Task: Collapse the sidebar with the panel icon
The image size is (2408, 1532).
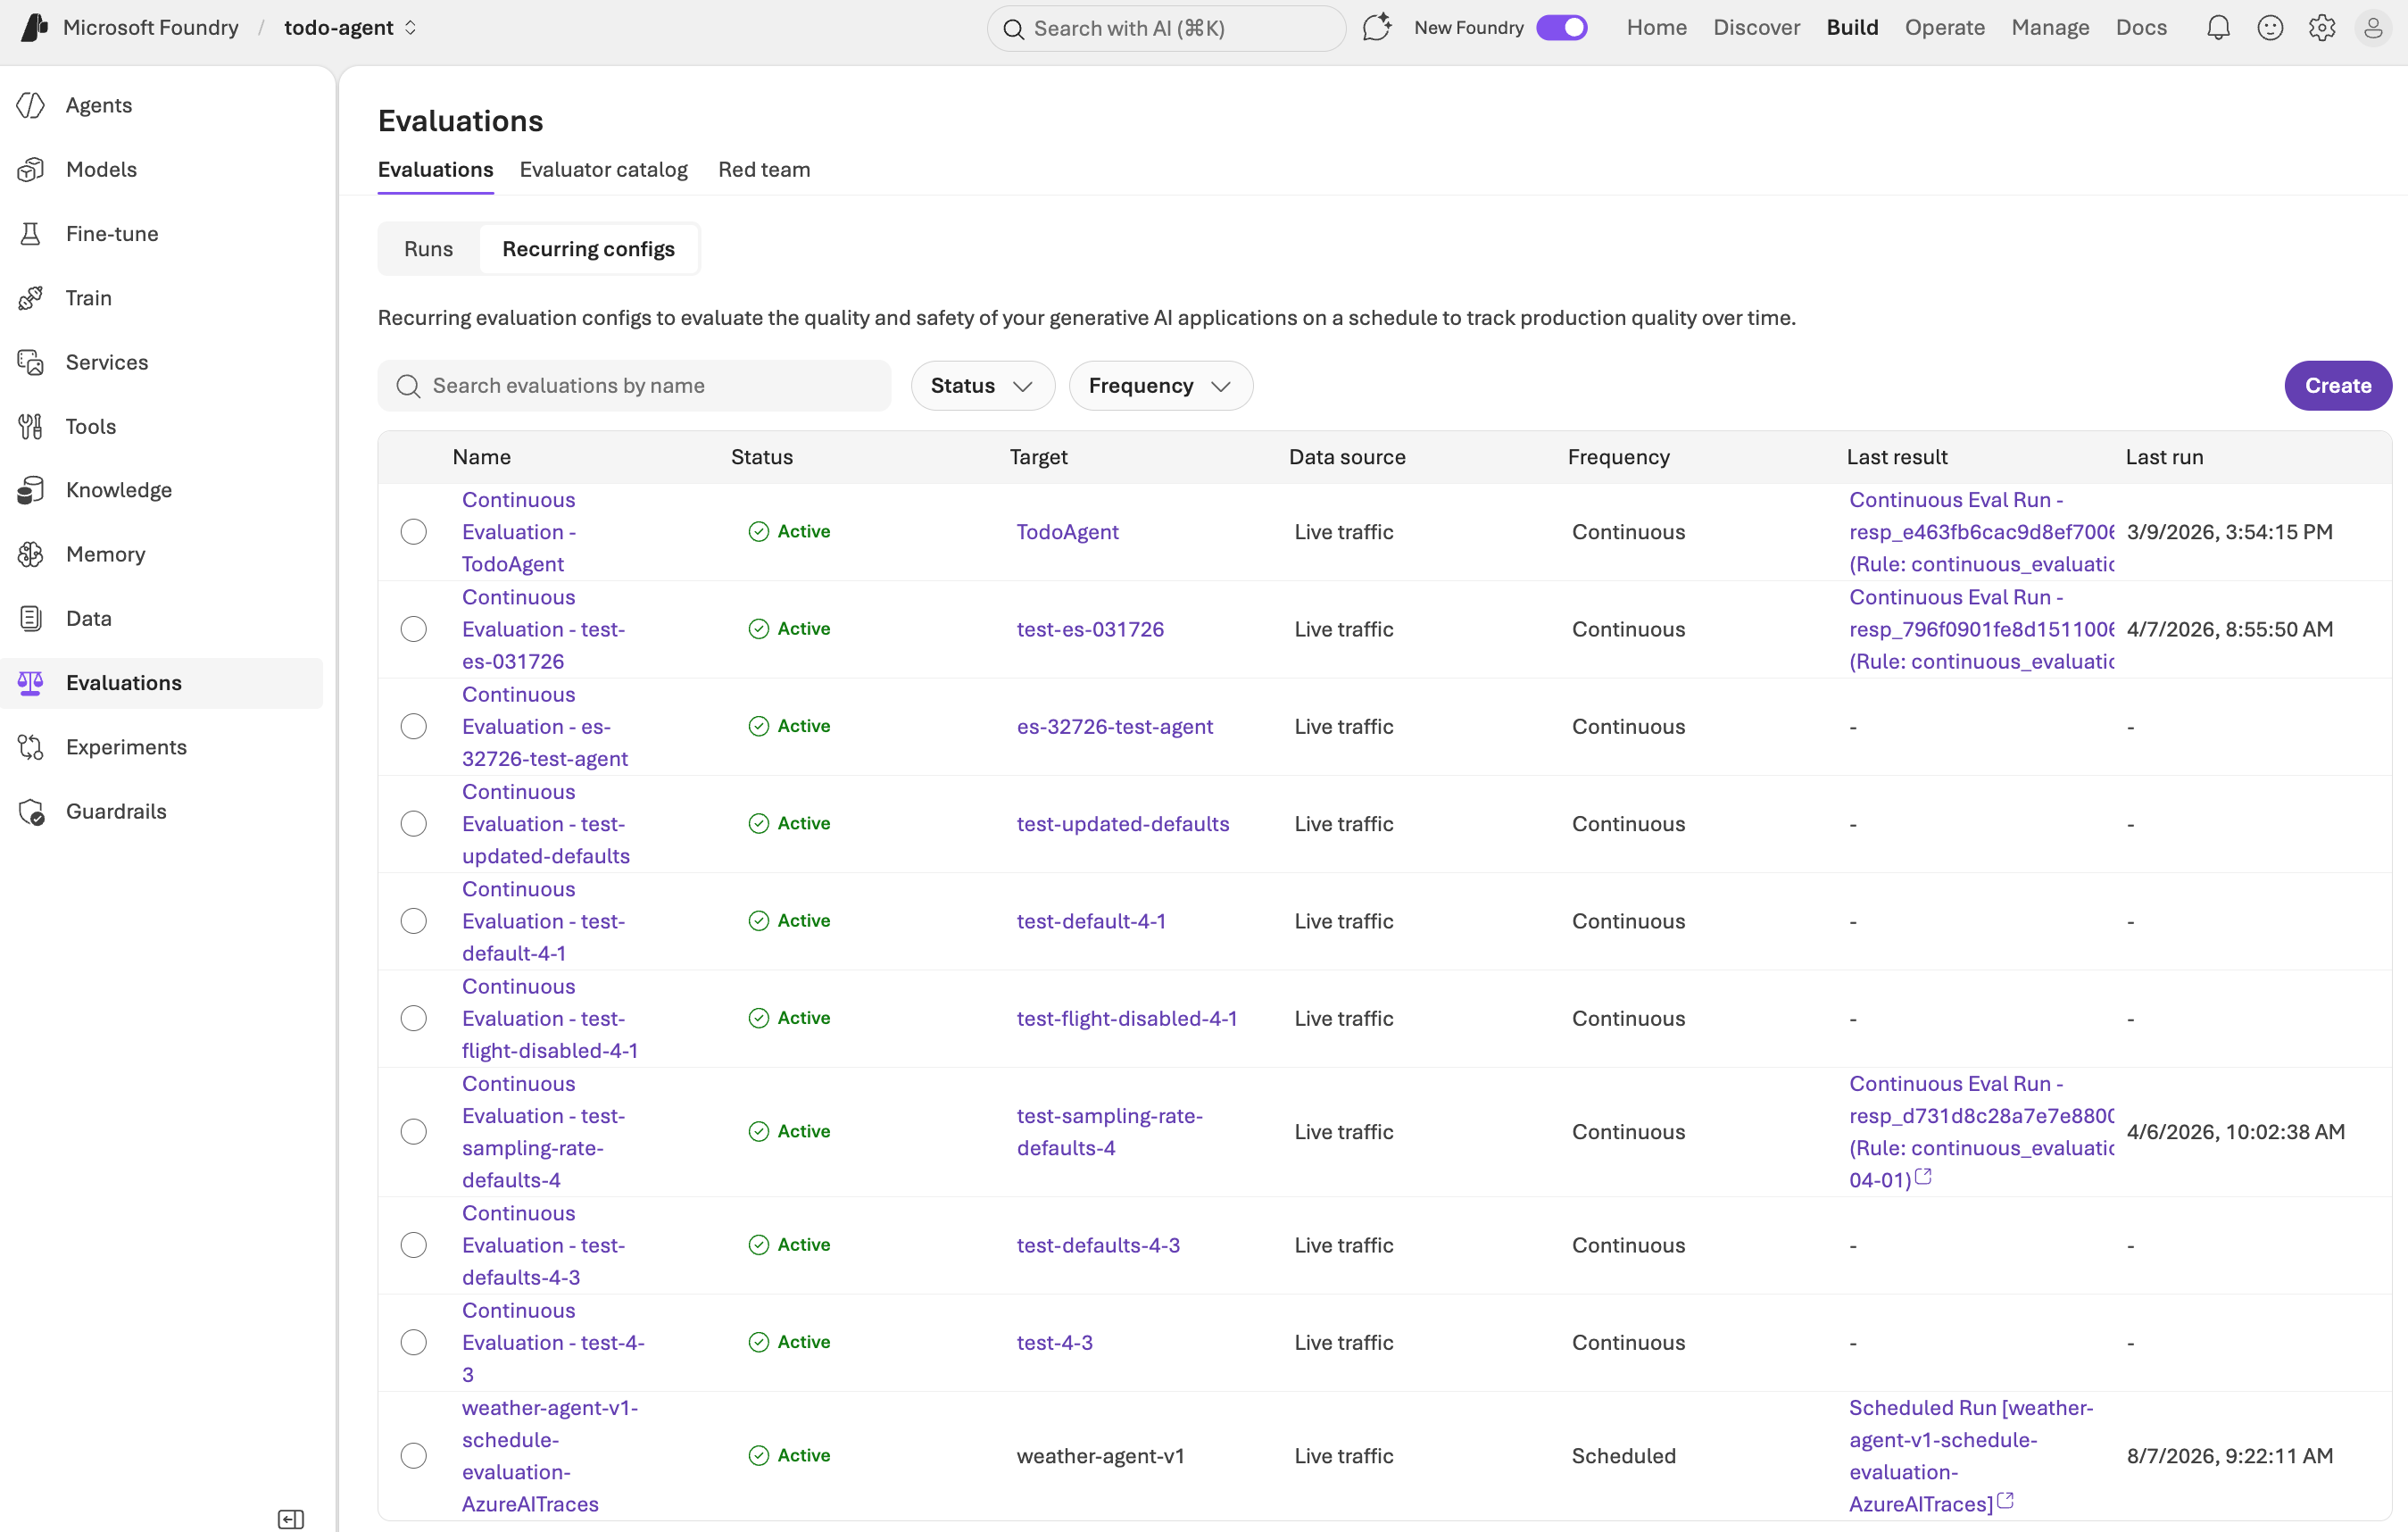Action: [x=290, y=1519]
